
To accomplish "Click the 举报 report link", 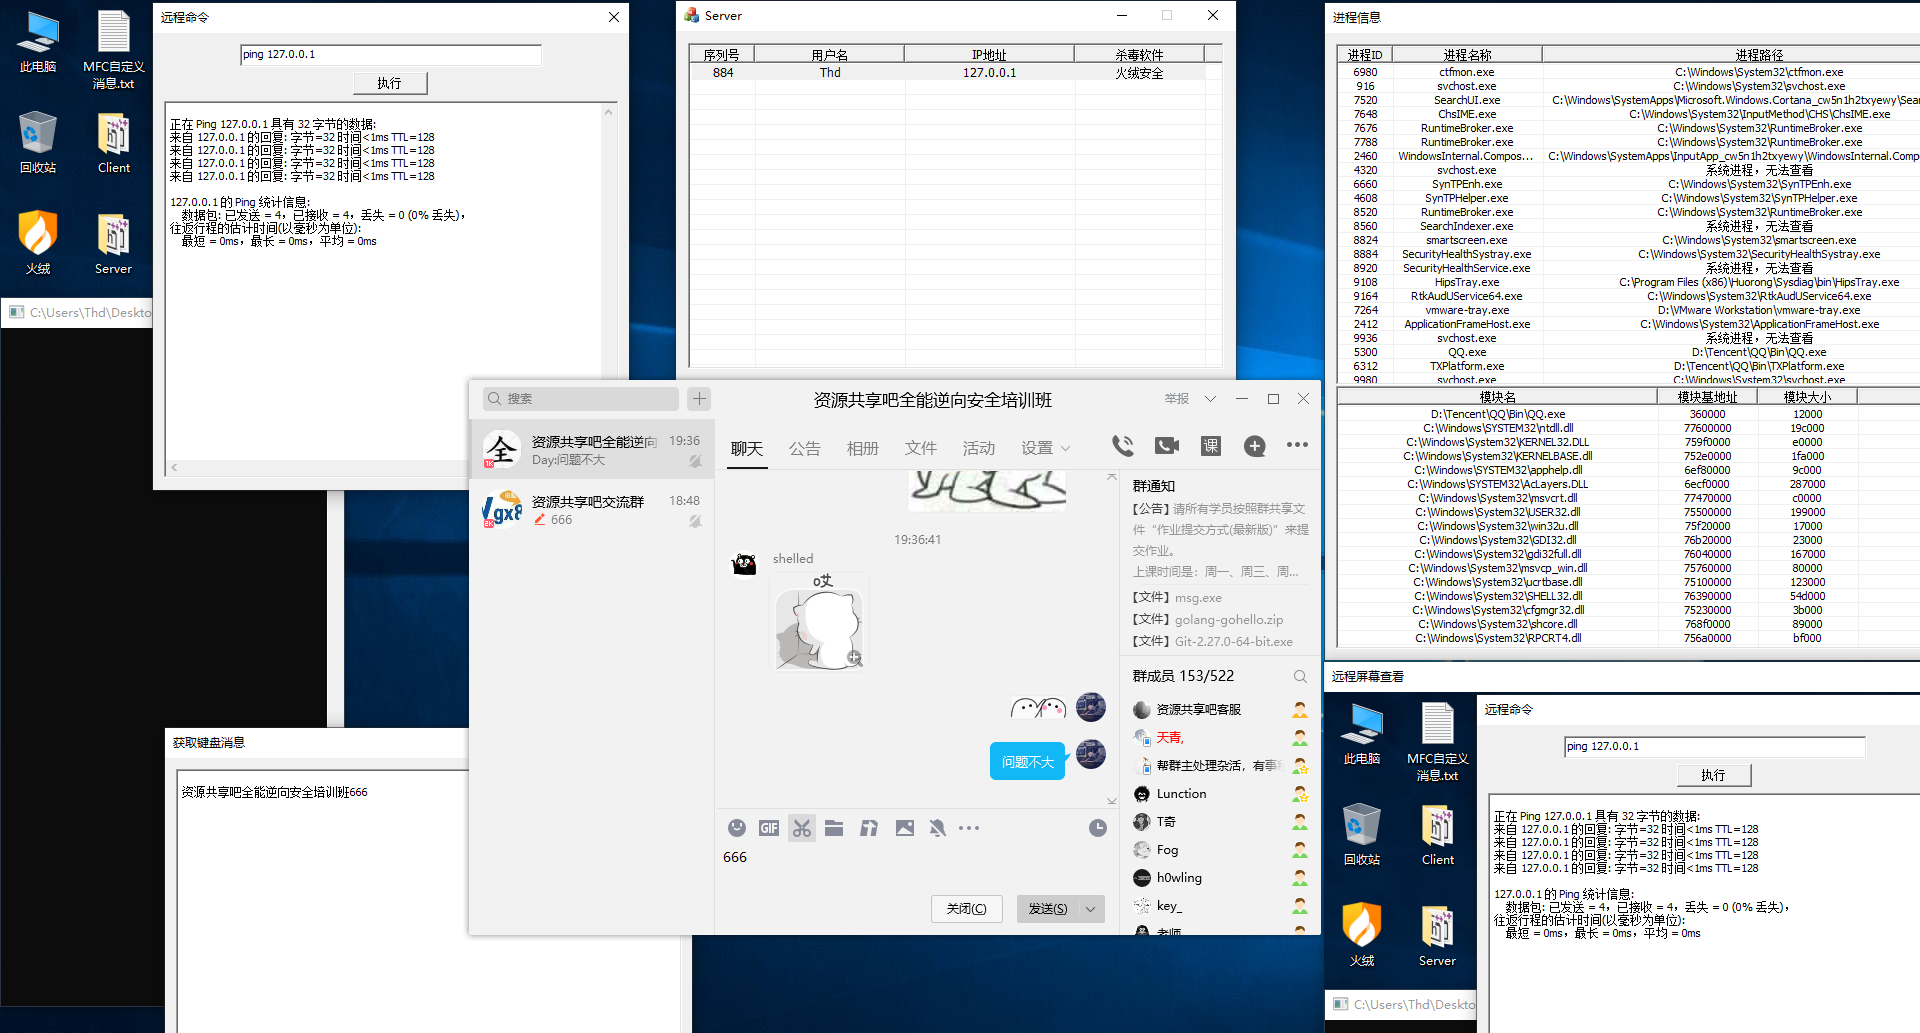I will 1176,399.
